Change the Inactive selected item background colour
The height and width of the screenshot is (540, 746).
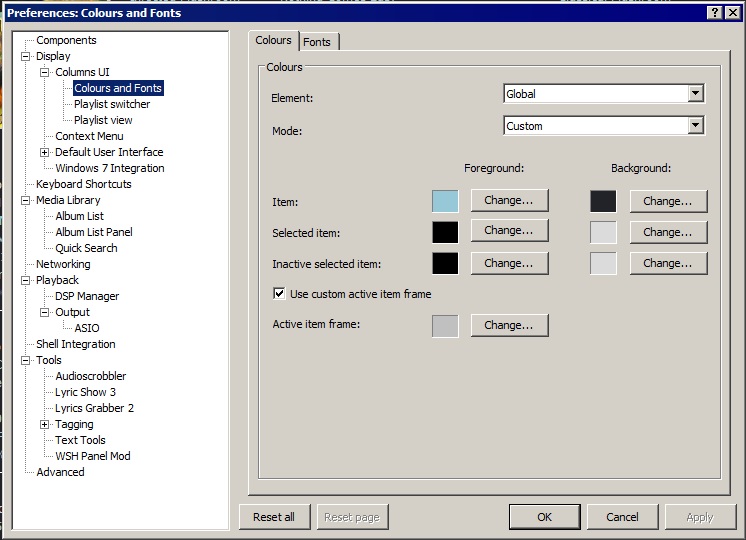668,263
